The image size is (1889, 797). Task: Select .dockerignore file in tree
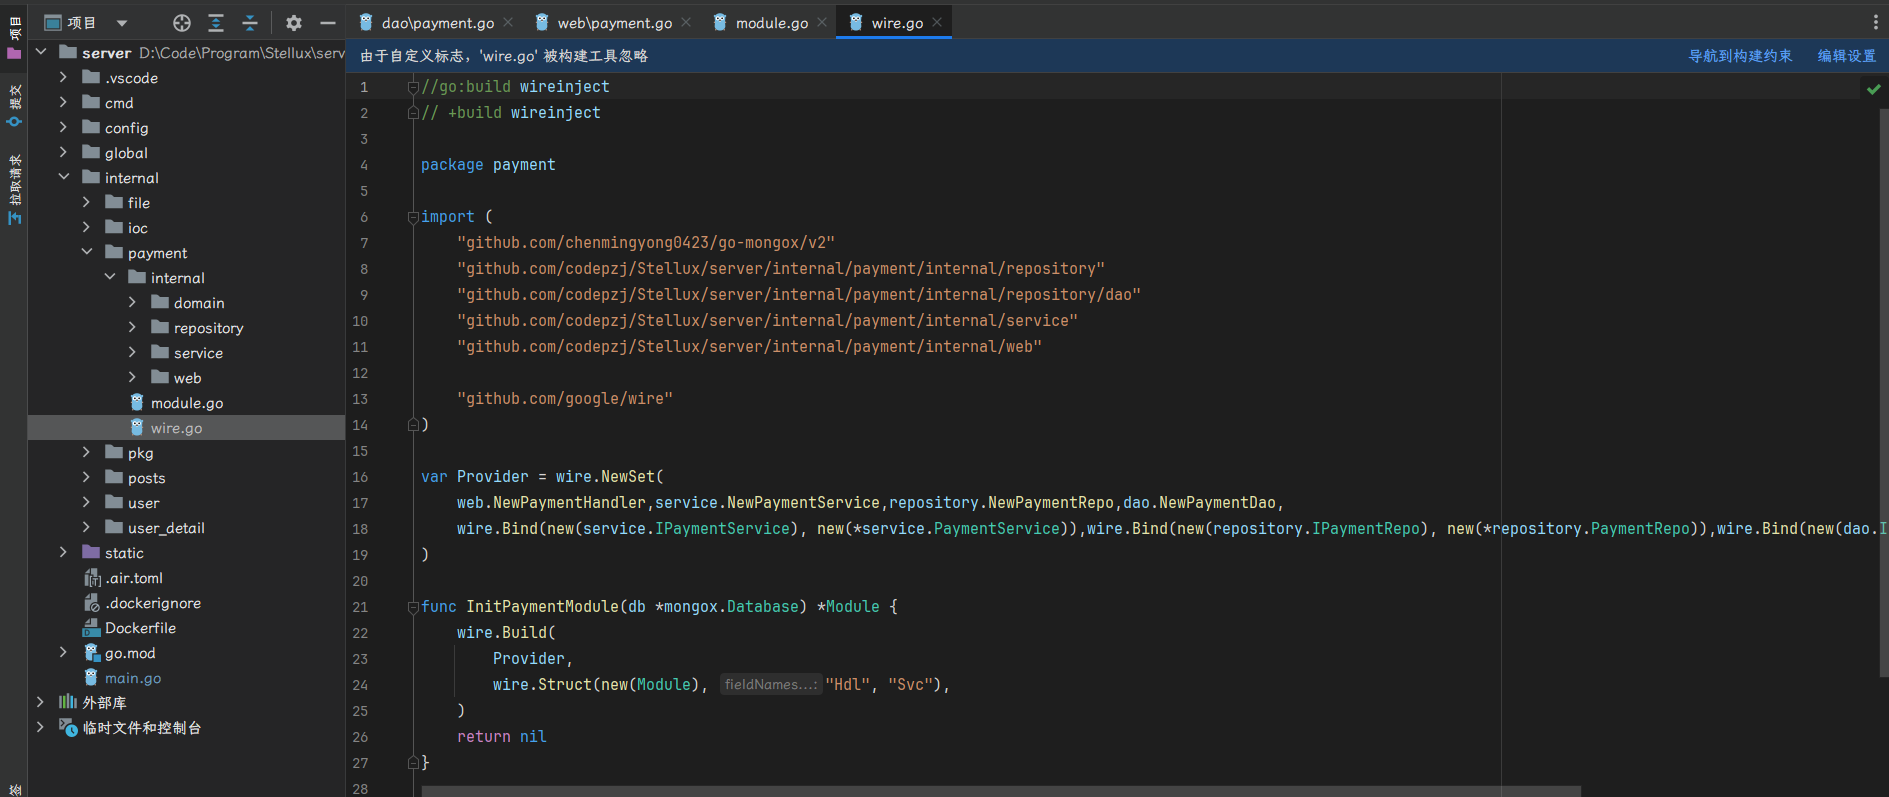pos(153,603)
